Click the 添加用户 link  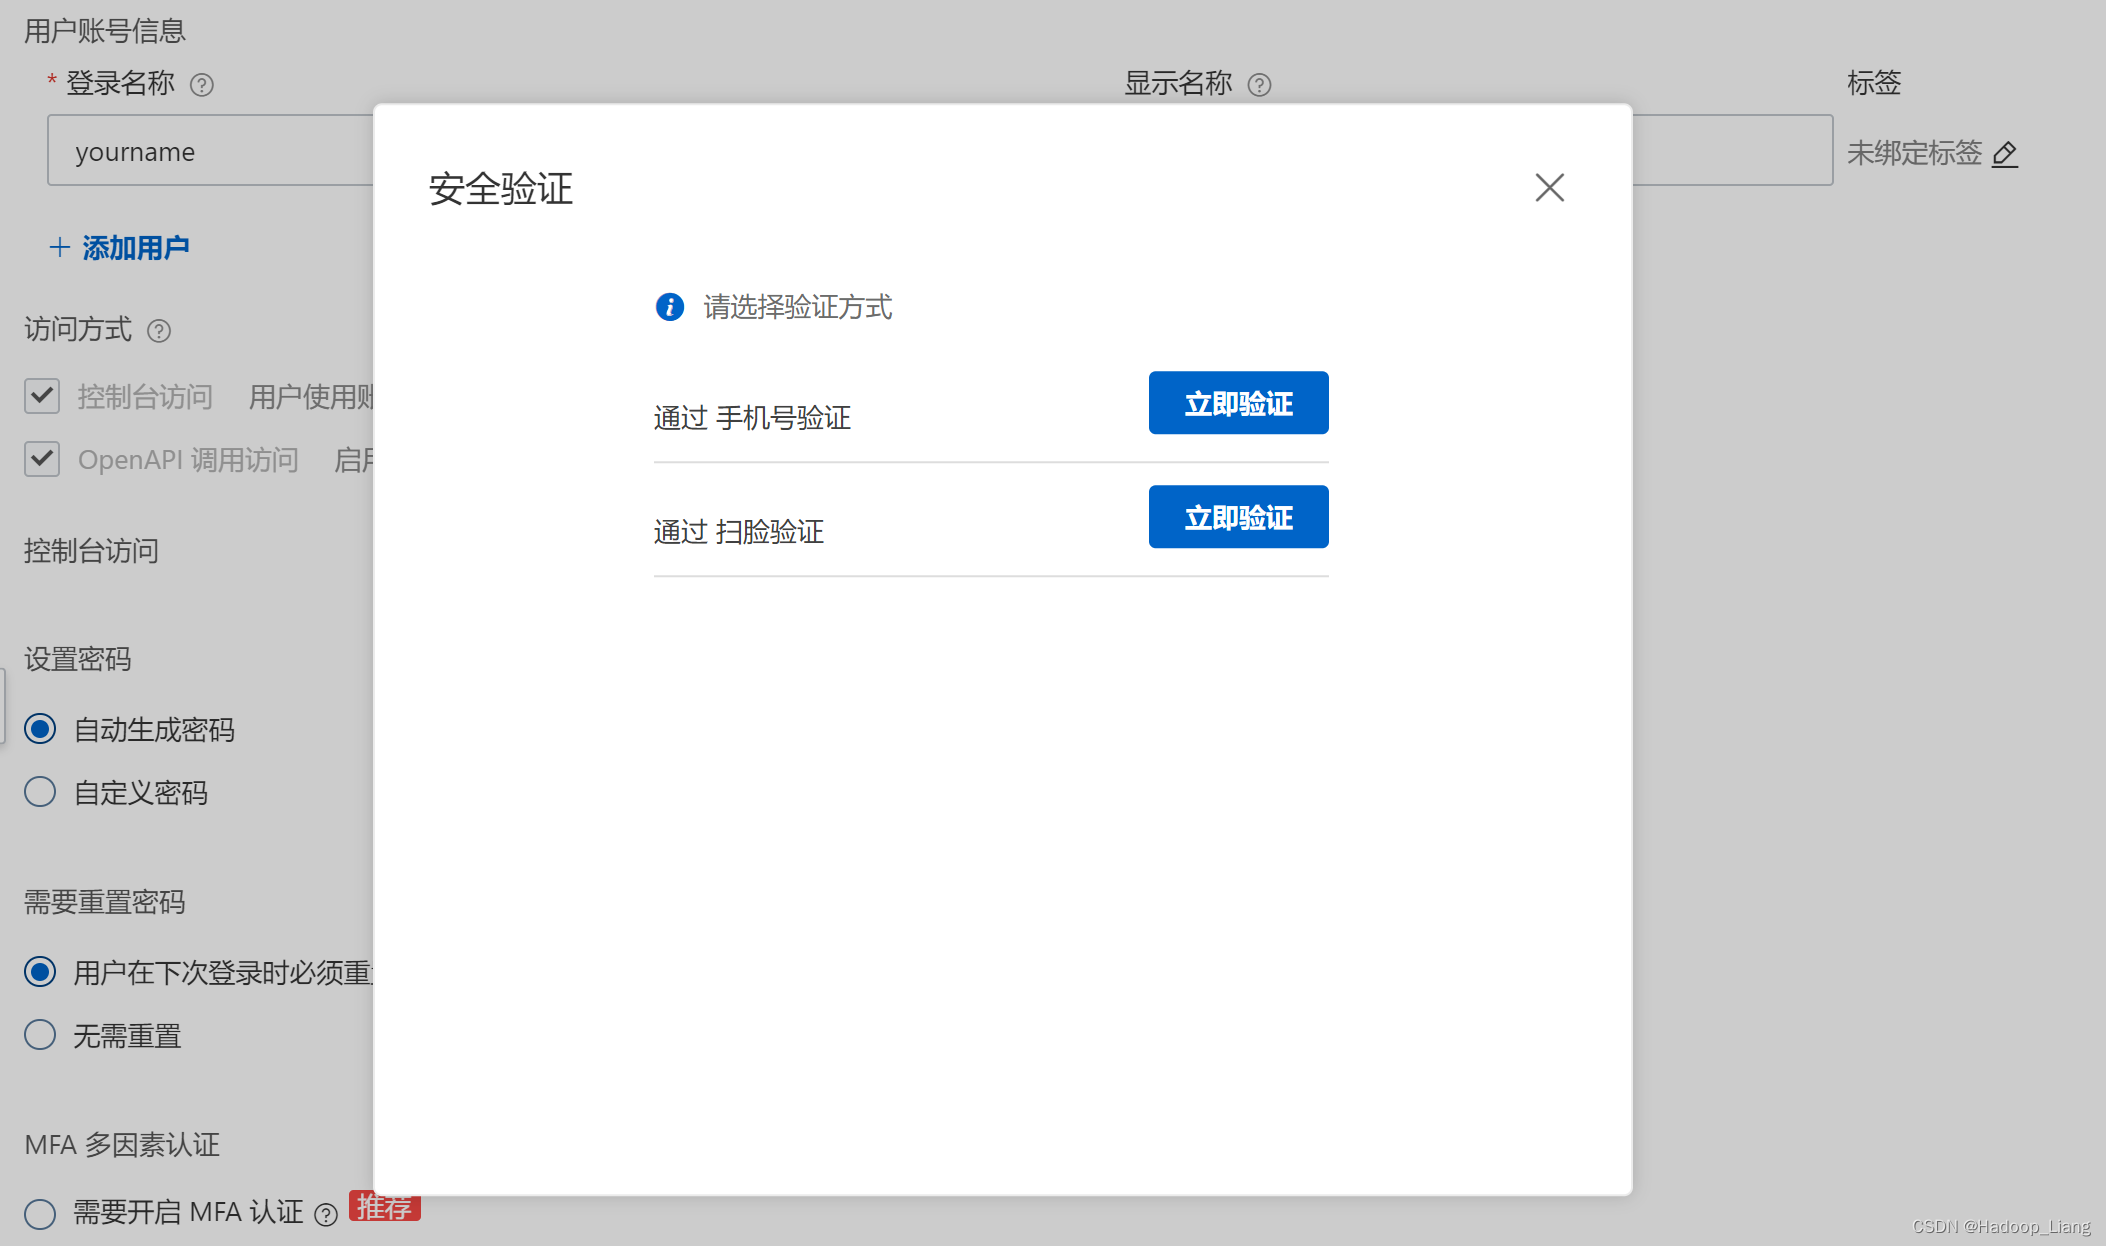click(136, 247)
